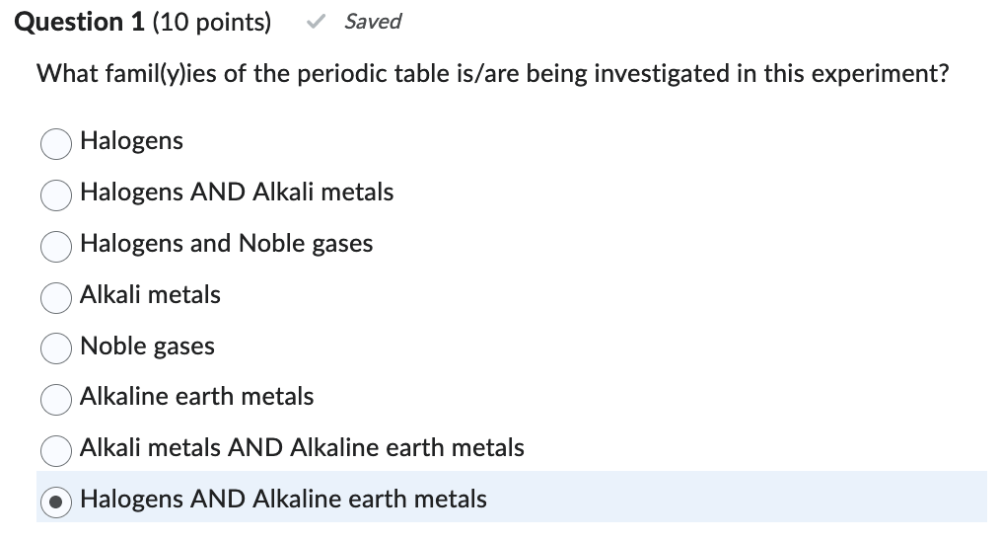Image resolution: width=1000 pixels, height=541 pixels.
Task: Click the "Halogens AND Alkali metals" label text
Action: click(x=237, y=192)
